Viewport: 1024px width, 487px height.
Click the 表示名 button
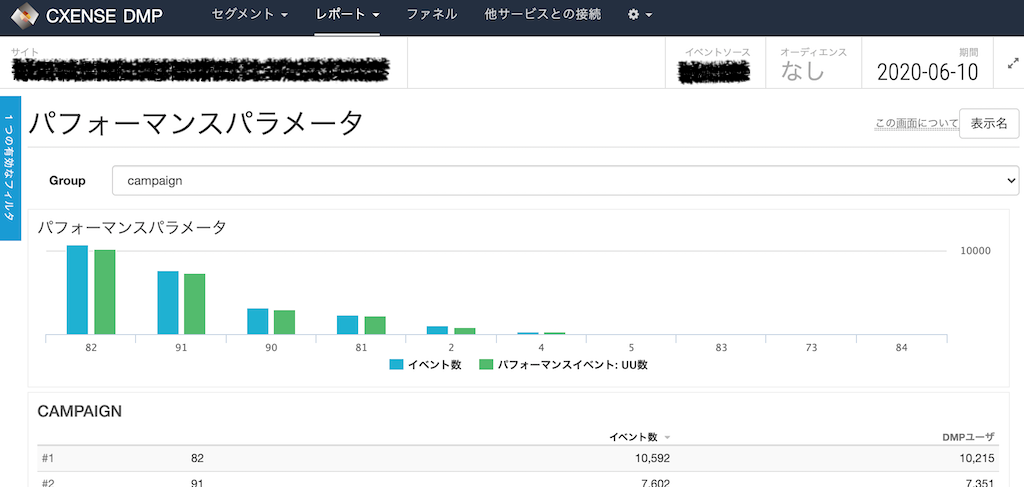pos(989,123)
